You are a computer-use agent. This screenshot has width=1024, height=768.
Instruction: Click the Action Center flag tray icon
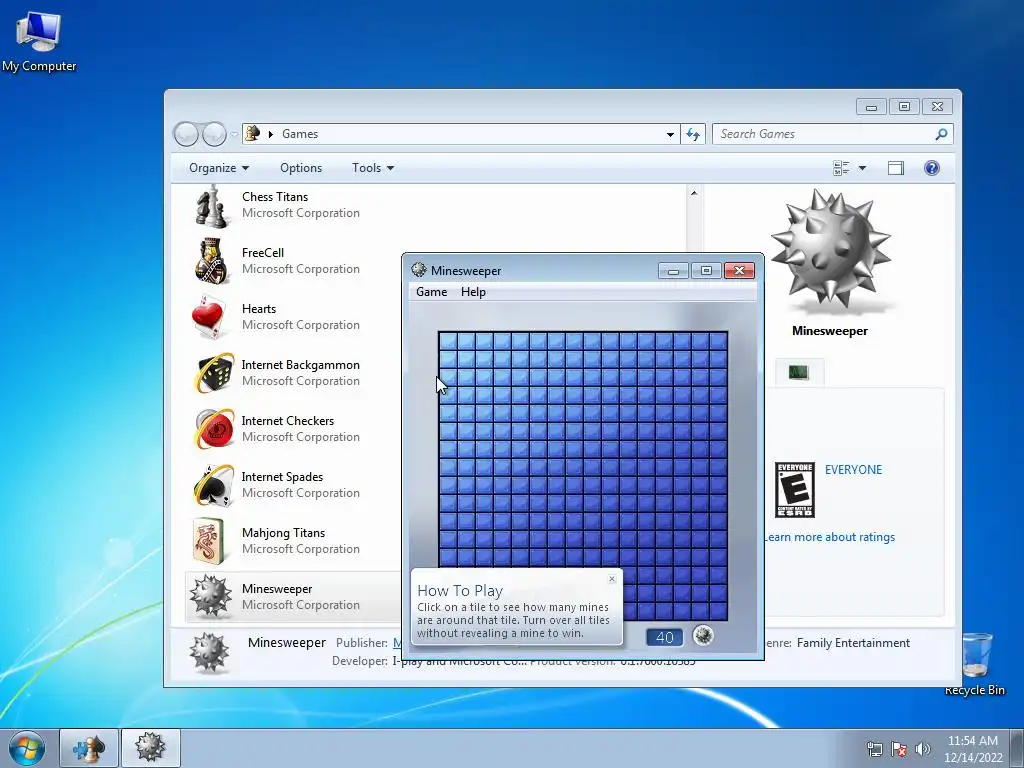click(x=899, y=749)
